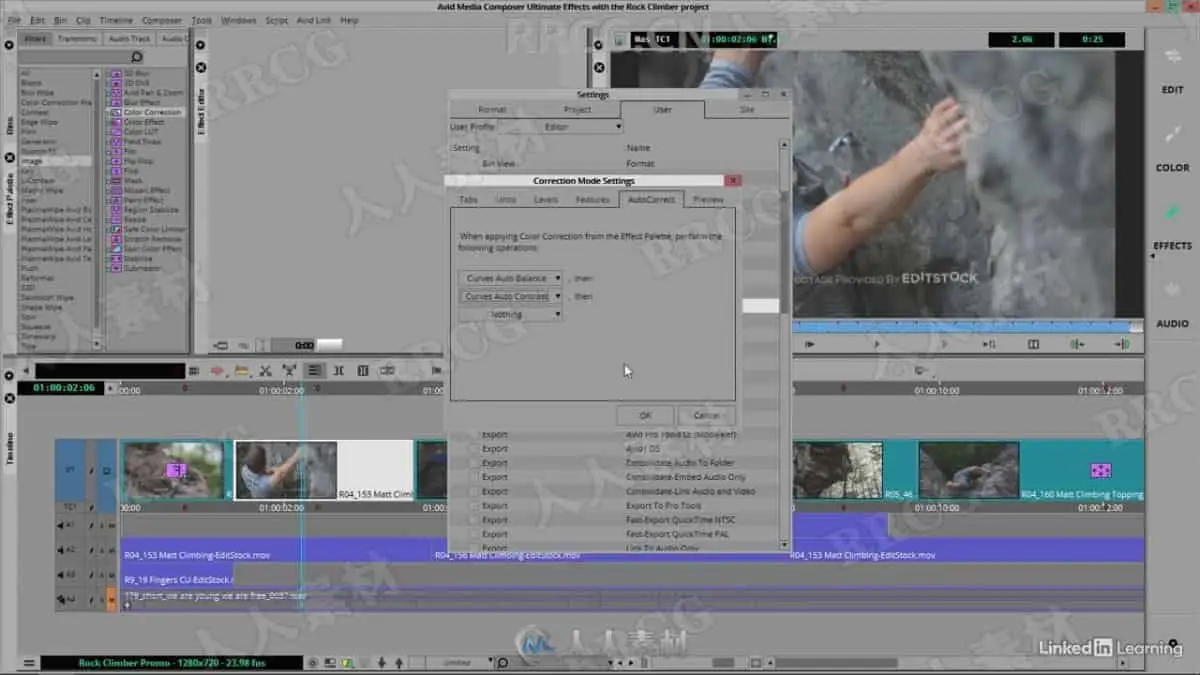The image size is (1200, 675).
Task: Open the Nothing operation dropdown
Action: (x=510, y=314)
